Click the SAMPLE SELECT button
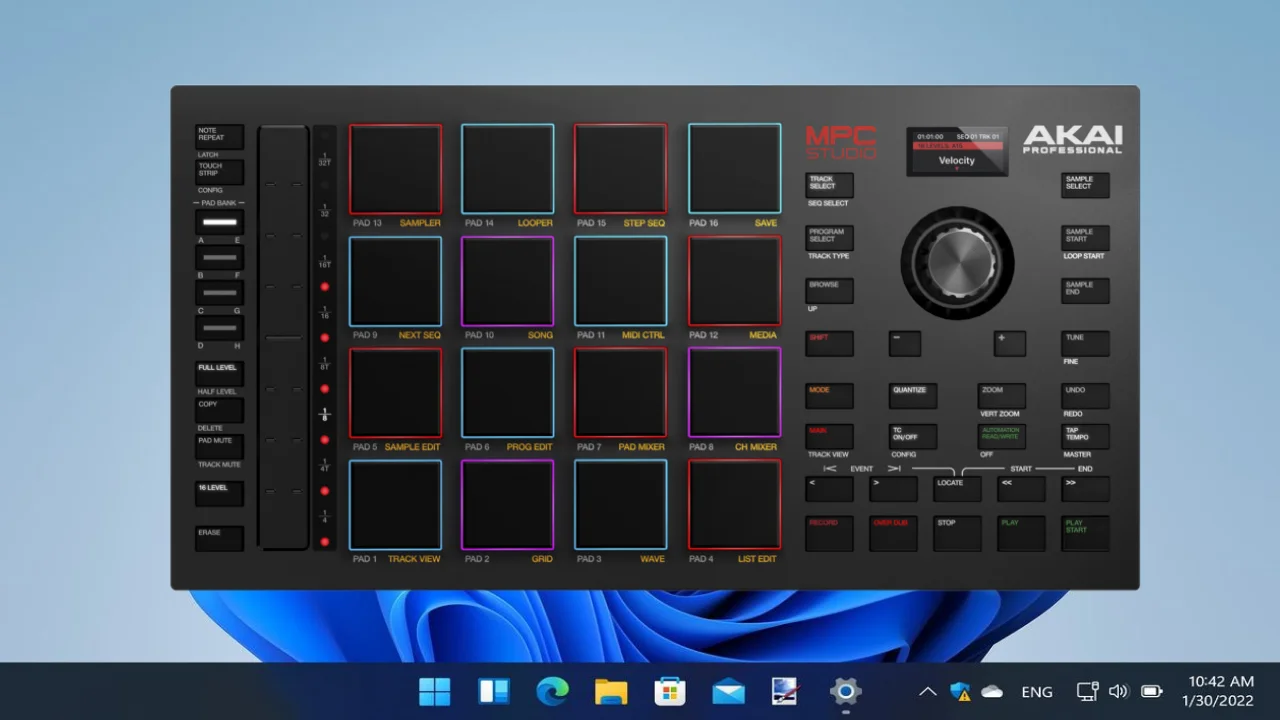Viewport: 1280px width, 720px height. [x=1086, y=185]
